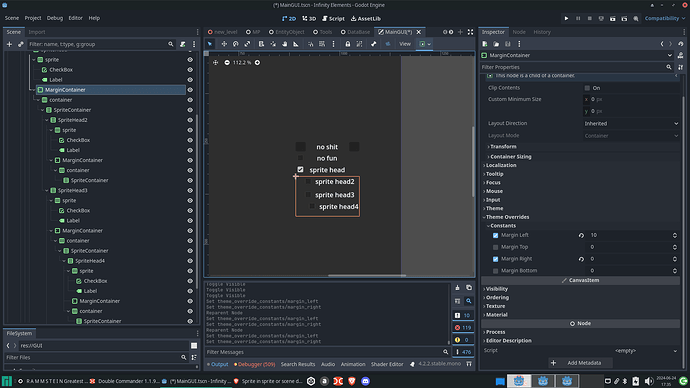
Task: Open Brave browser from the taskbar
Action: click(x=352, y=381)
